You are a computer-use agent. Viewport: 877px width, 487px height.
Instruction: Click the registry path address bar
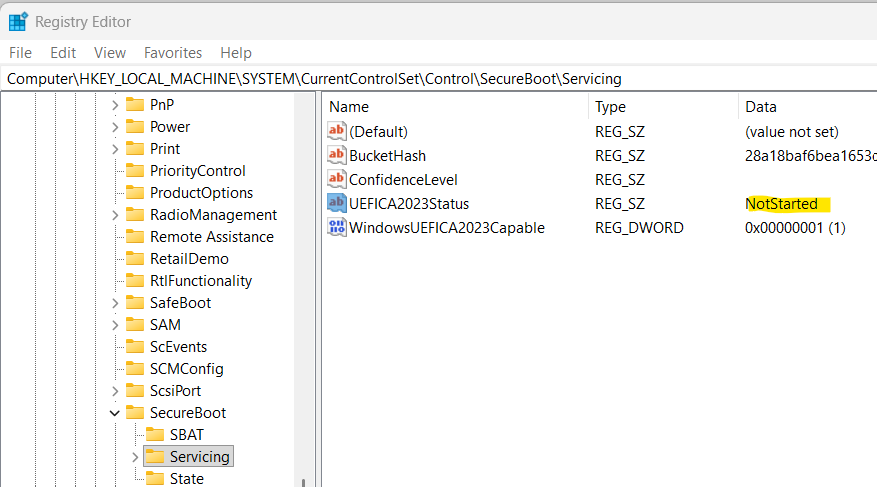(x=438, y=79)
